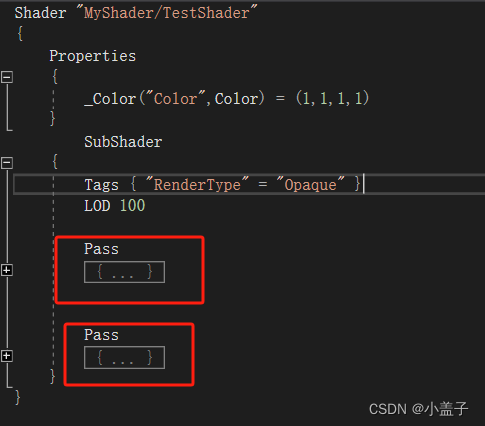The width and height of the screenshot is (485, 426).
Task: Click the SubShader keyword
Action: 123,142
